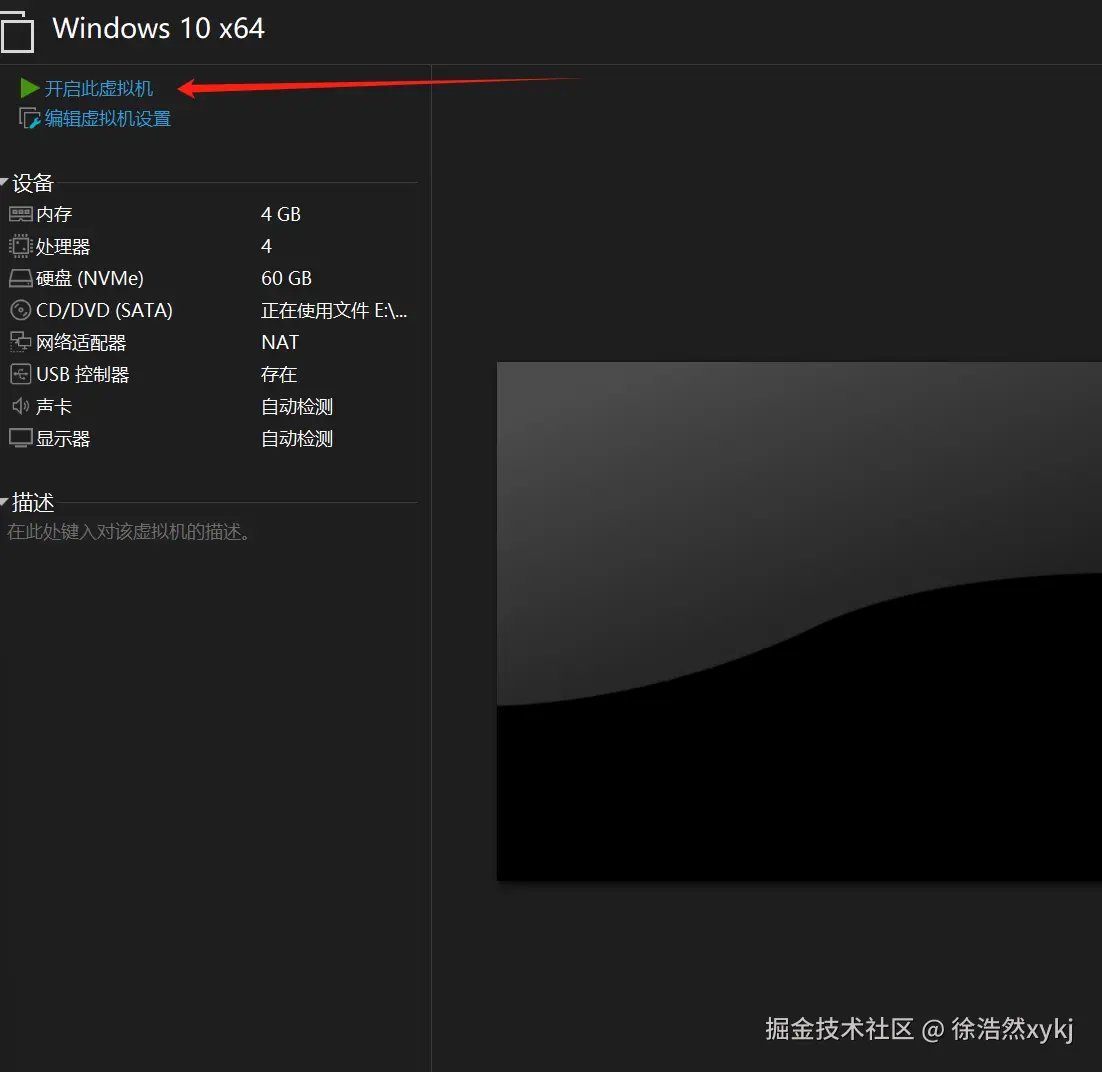
Task: Click the memory chip icon for 内存
Action: coord(20,214)
